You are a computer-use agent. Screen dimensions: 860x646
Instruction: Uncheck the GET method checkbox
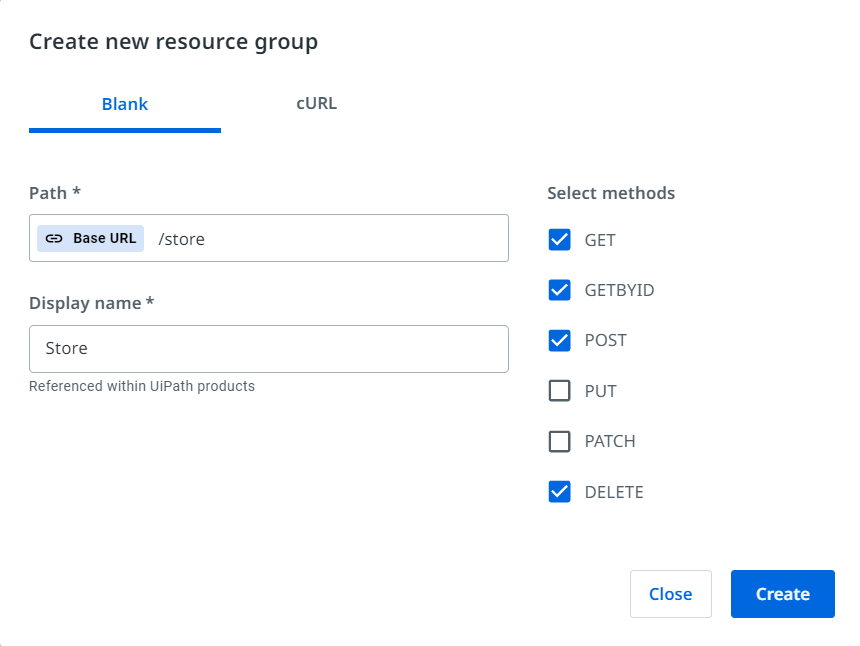tap(559, 240)
